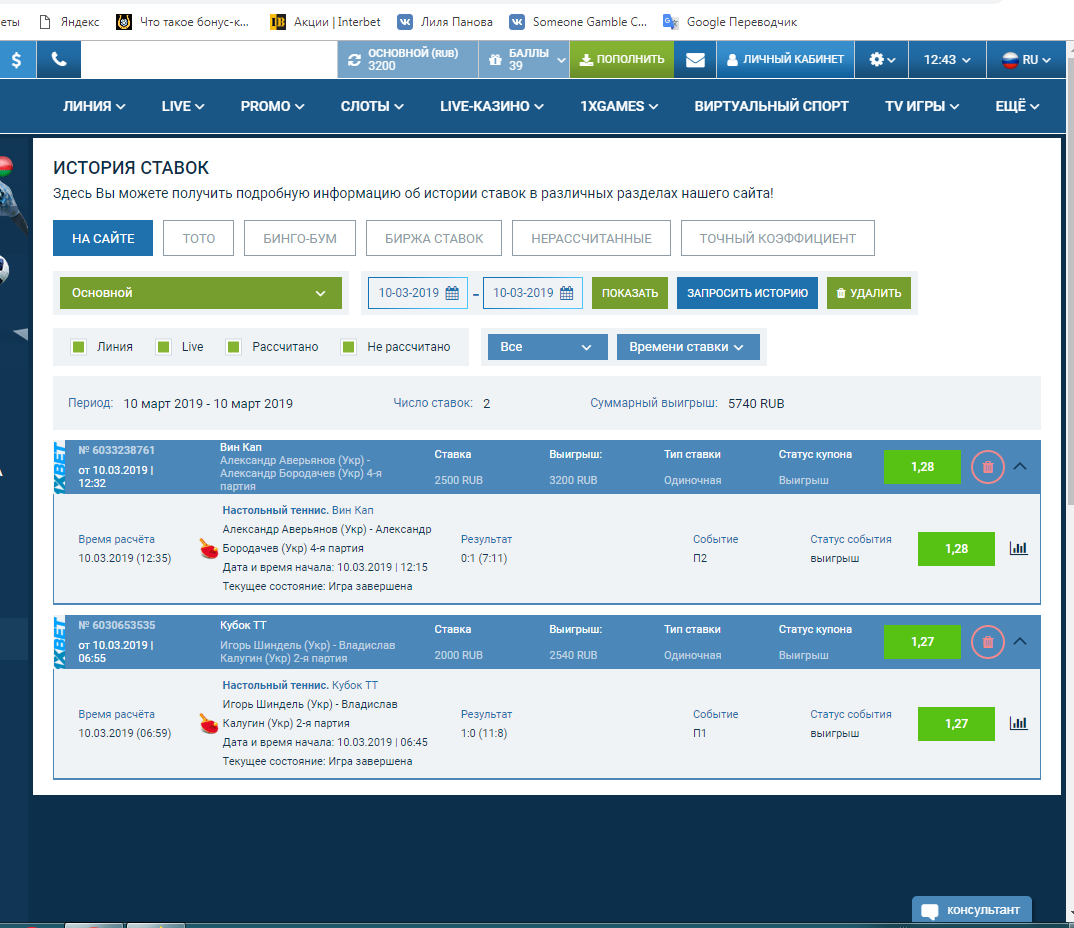Image resolution: width=1074 pixels, height=928 pixels.
Task: Click the ПОКАЗАТЬ button
Action: tap(629, 293)
